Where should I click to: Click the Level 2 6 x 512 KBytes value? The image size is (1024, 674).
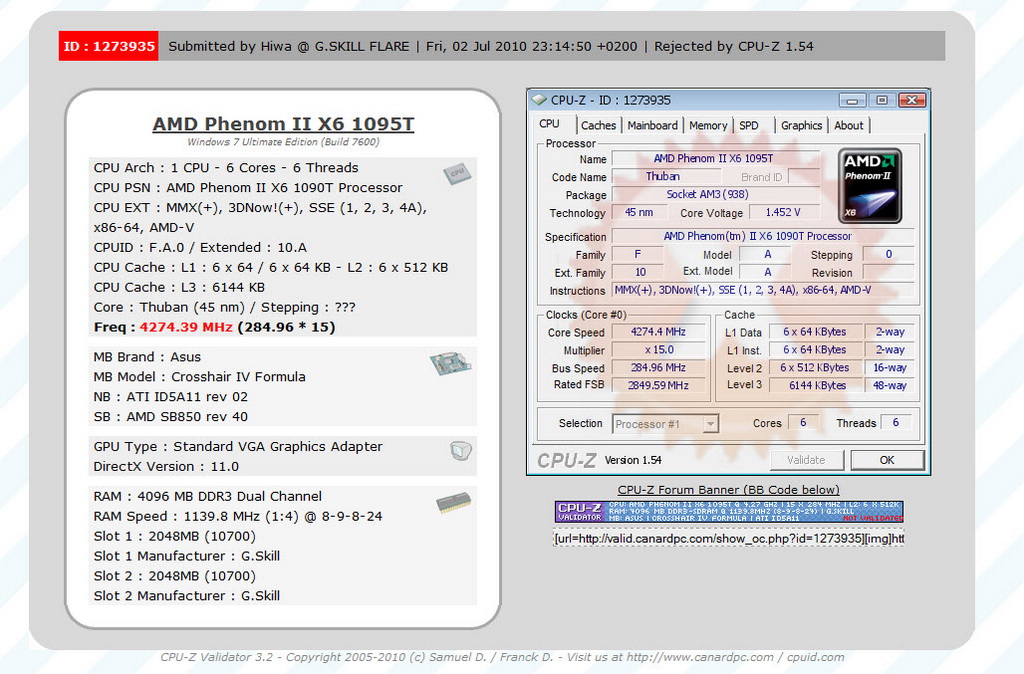click(815, 368)
